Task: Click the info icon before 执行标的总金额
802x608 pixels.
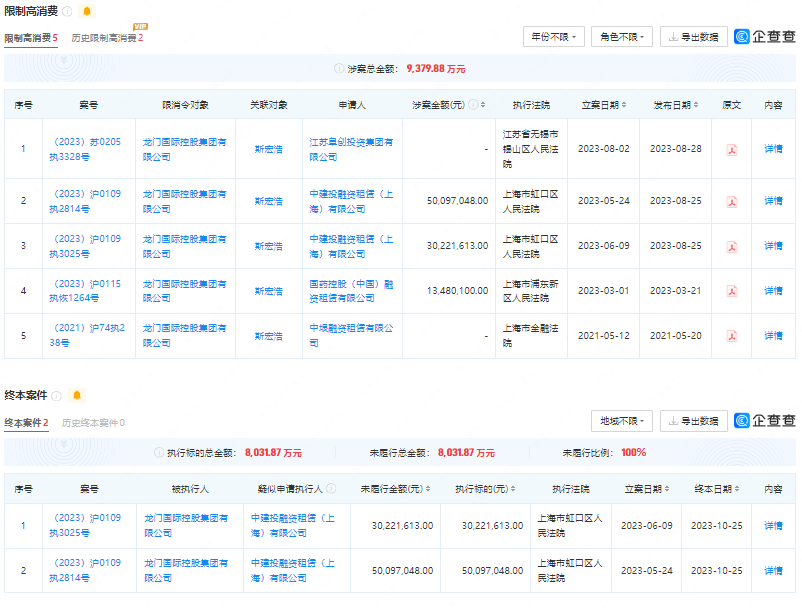Action: (159, 452)
